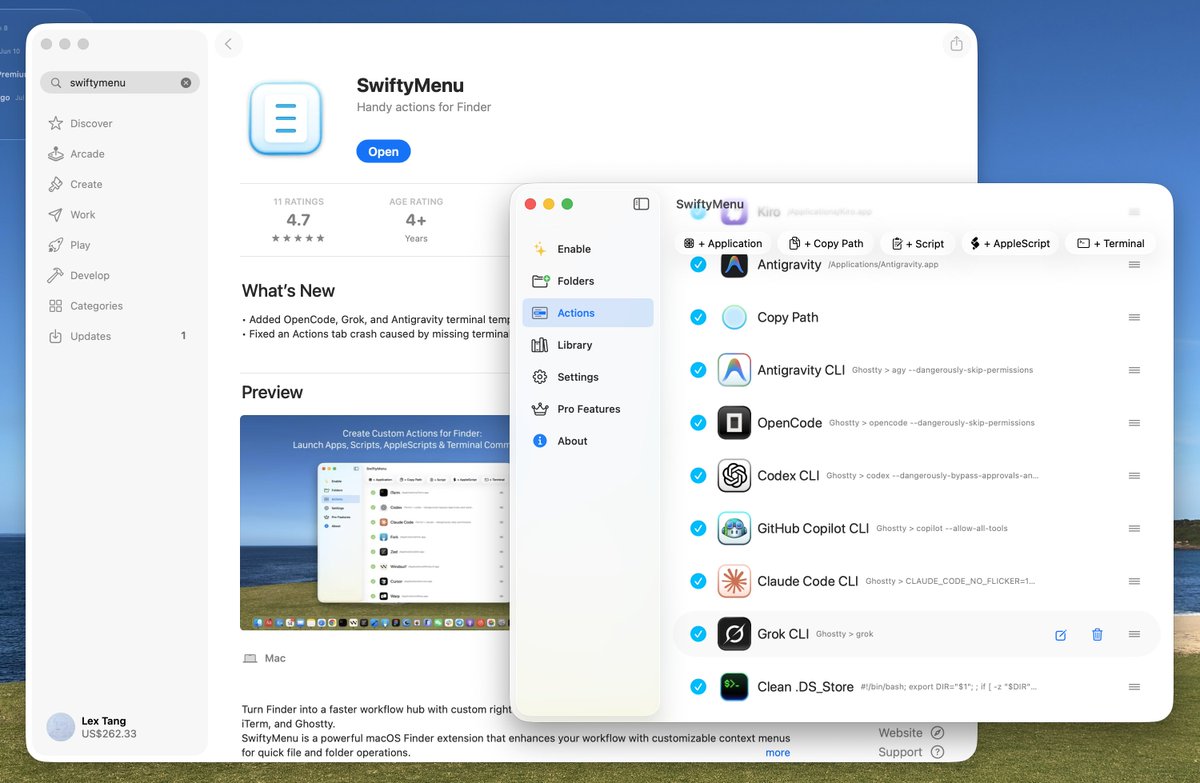The height and width of the screenshot is (783, 1200).
Task: Clear the App Store search field
Action: pos(186,83)
